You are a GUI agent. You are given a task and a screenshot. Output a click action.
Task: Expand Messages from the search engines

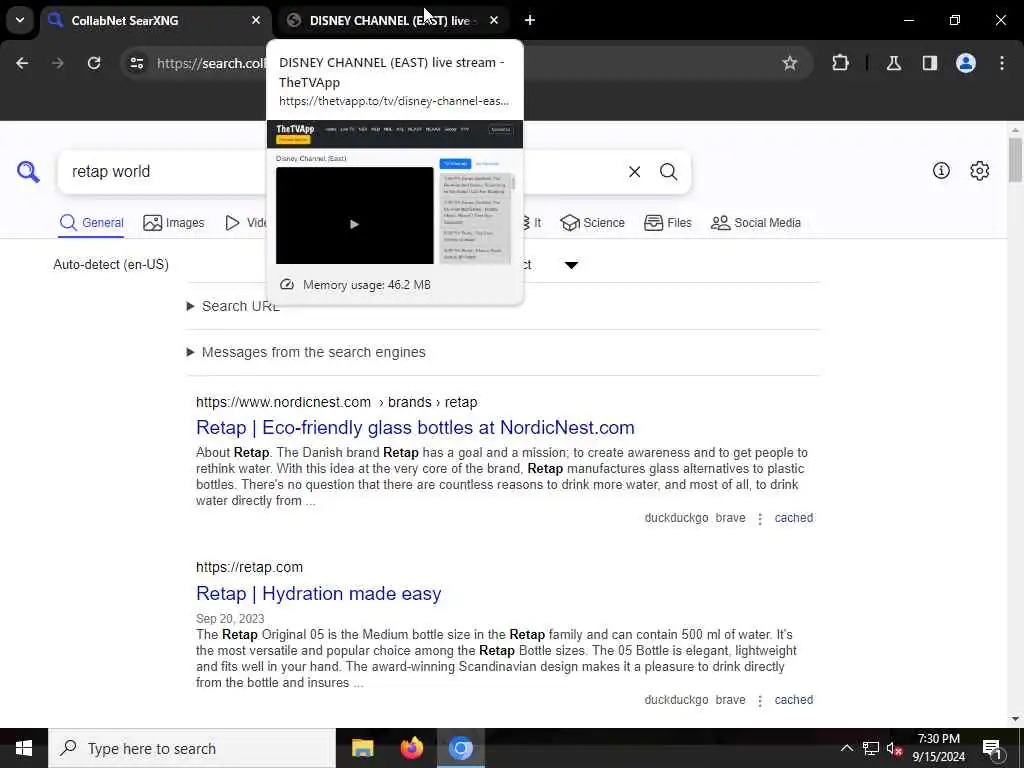(306, 352)
